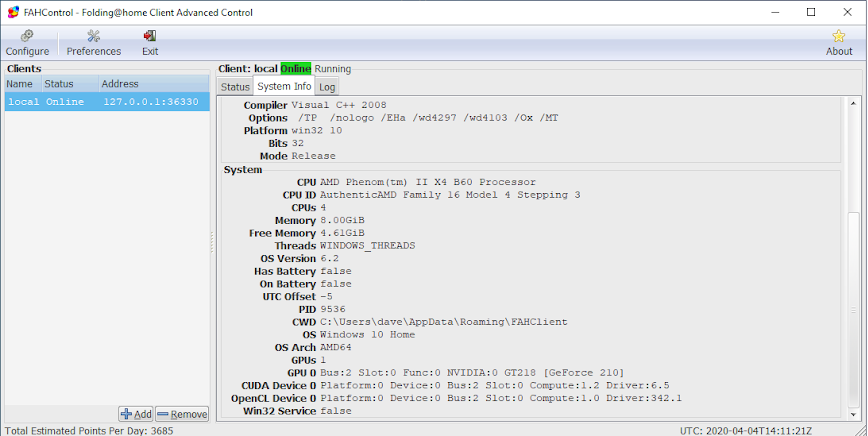Click the Memory value 8.00GiB
The height and width of the screenshot is (436, 868).
click(x=342, y=220)
